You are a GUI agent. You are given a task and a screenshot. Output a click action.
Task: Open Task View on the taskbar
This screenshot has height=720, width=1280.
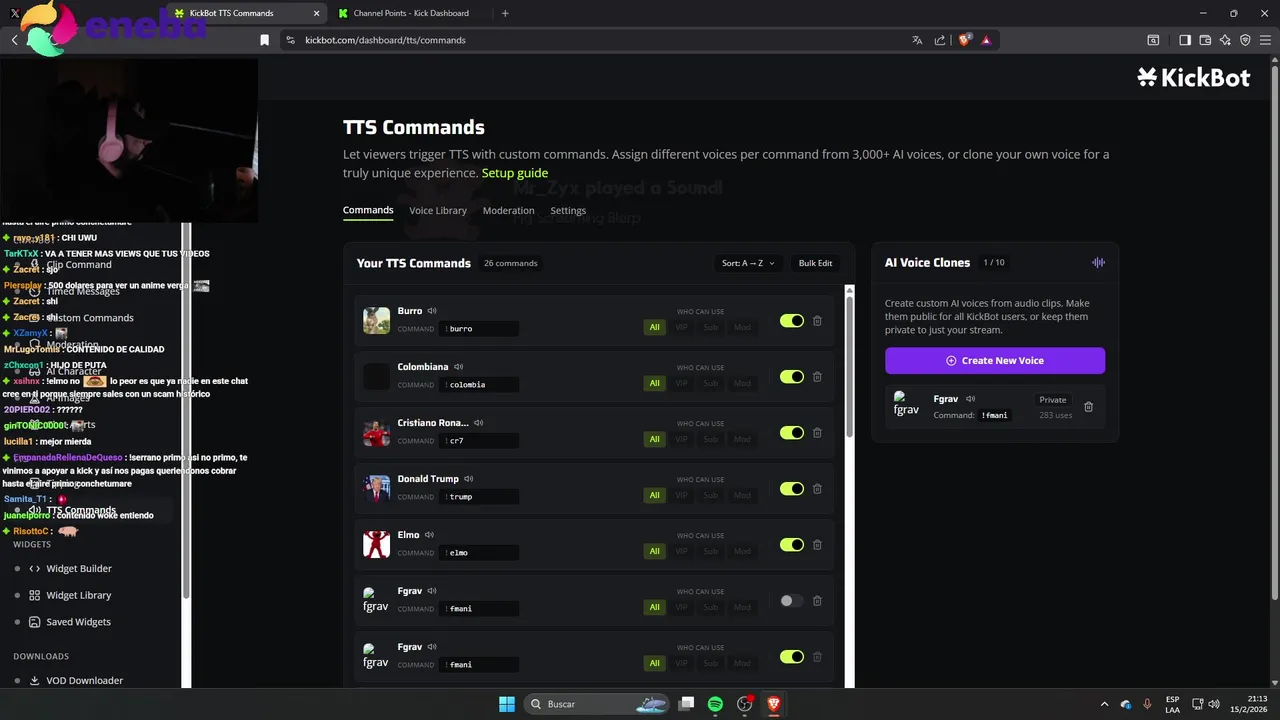click(686, 704)
